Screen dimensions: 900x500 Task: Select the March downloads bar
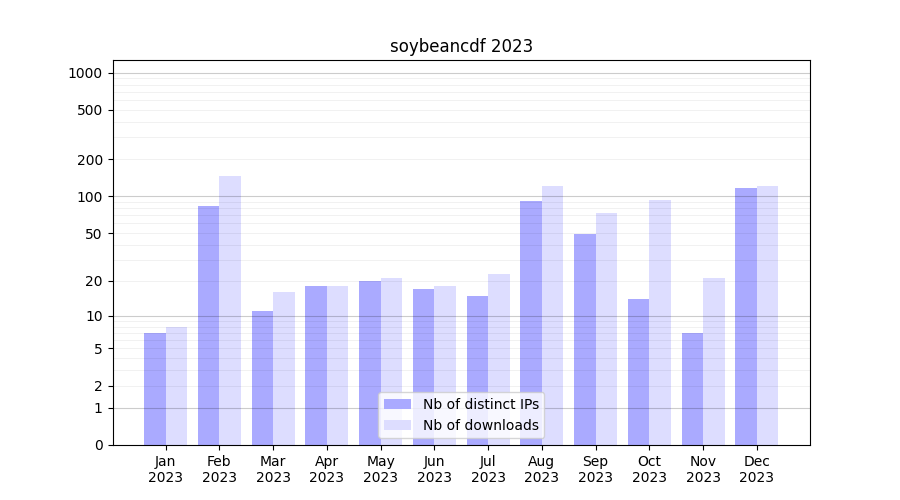pyautogui.click(x=284, y=368)
